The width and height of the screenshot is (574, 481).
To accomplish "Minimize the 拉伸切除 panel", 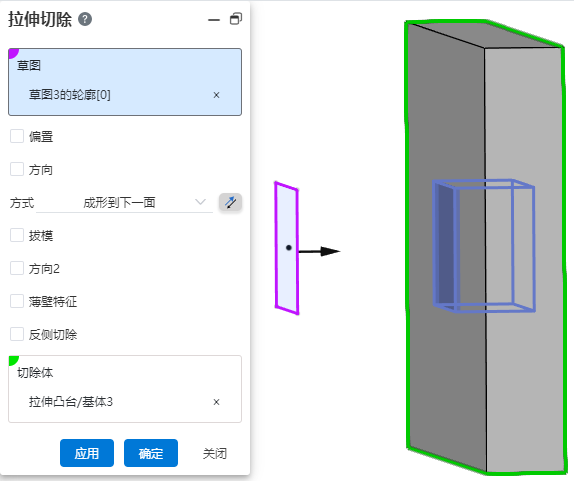I will click(x=214, y=20).
